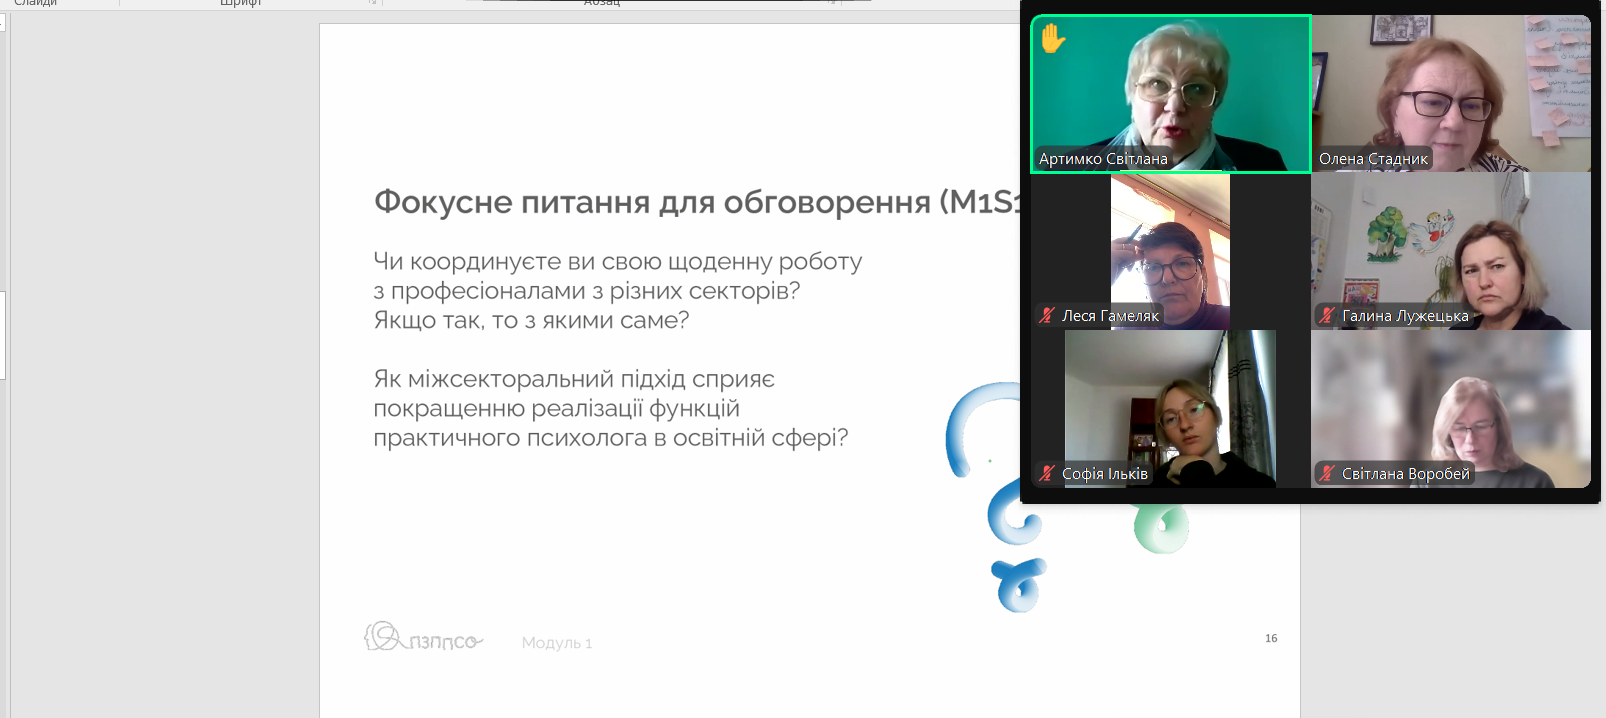Viewport: 1606px width, 718px height.
Task: Click the "Модуль 1" footer text
Action: 557,643
